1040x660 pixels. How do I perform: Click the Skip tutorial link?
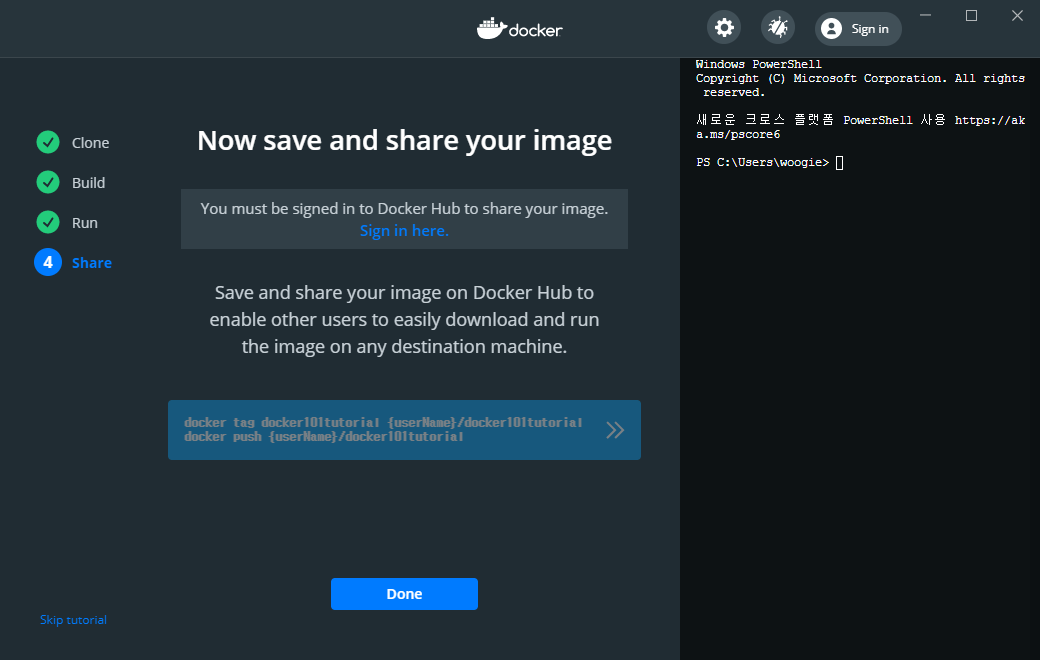[x=73, y=620]
